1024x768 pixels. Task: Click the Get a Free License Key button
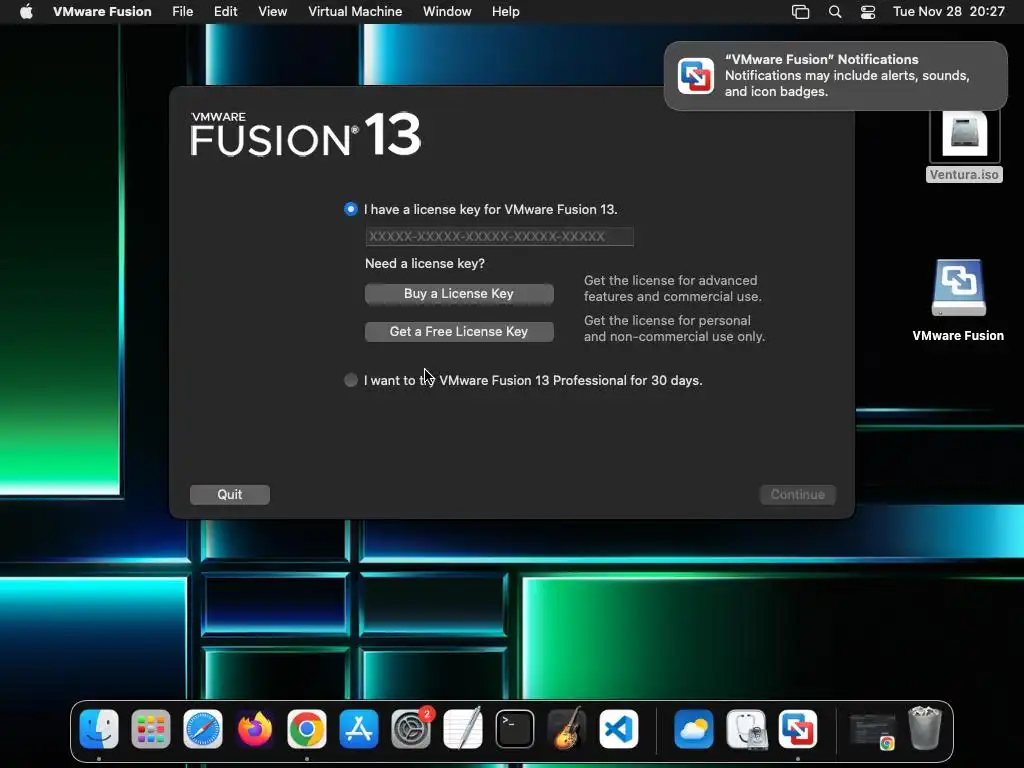[x=459, y=332]
